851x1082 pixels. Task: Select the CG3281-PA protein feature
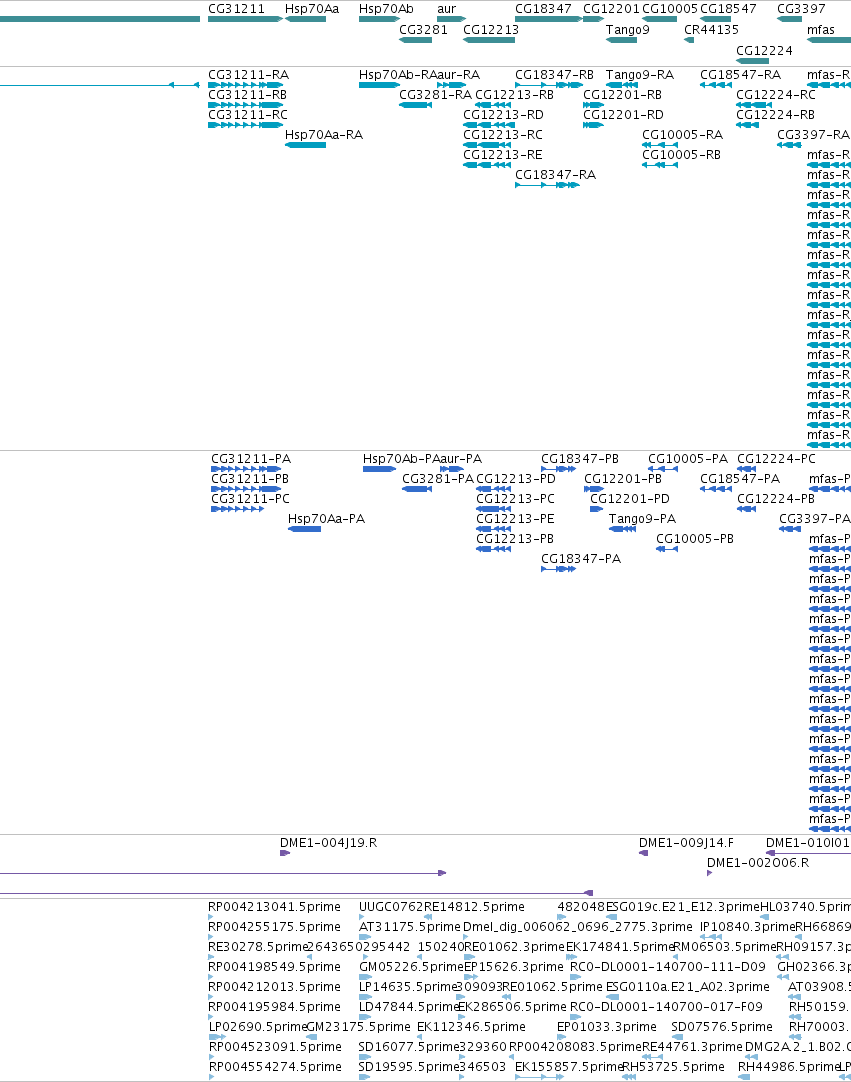[x=417, y=489]
